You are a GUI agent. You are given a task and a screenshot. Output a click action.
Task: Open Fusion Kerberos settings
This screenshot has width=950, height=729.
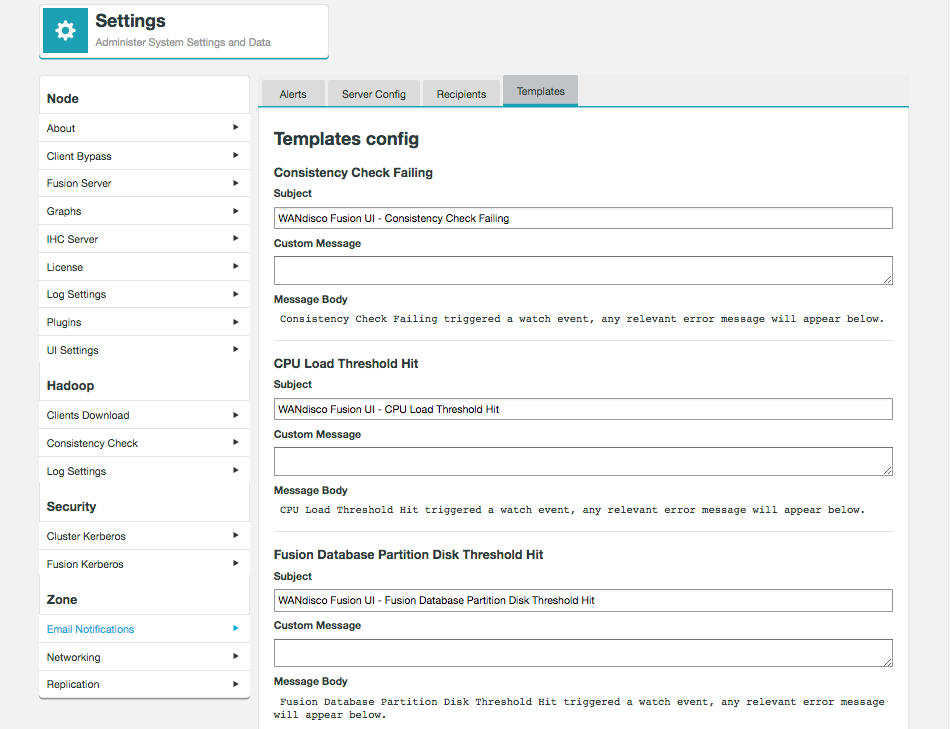coord(144,564)
